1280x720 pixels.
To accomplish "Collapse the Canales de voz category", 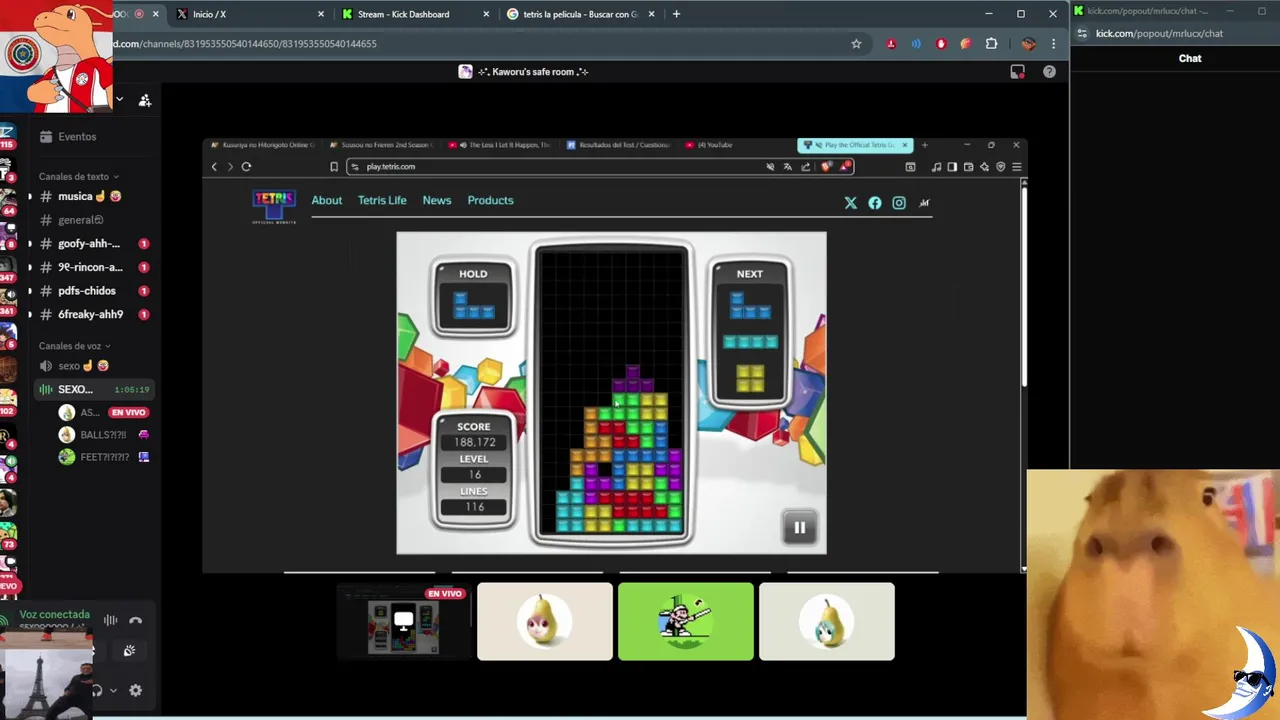I will pos(74,346).
